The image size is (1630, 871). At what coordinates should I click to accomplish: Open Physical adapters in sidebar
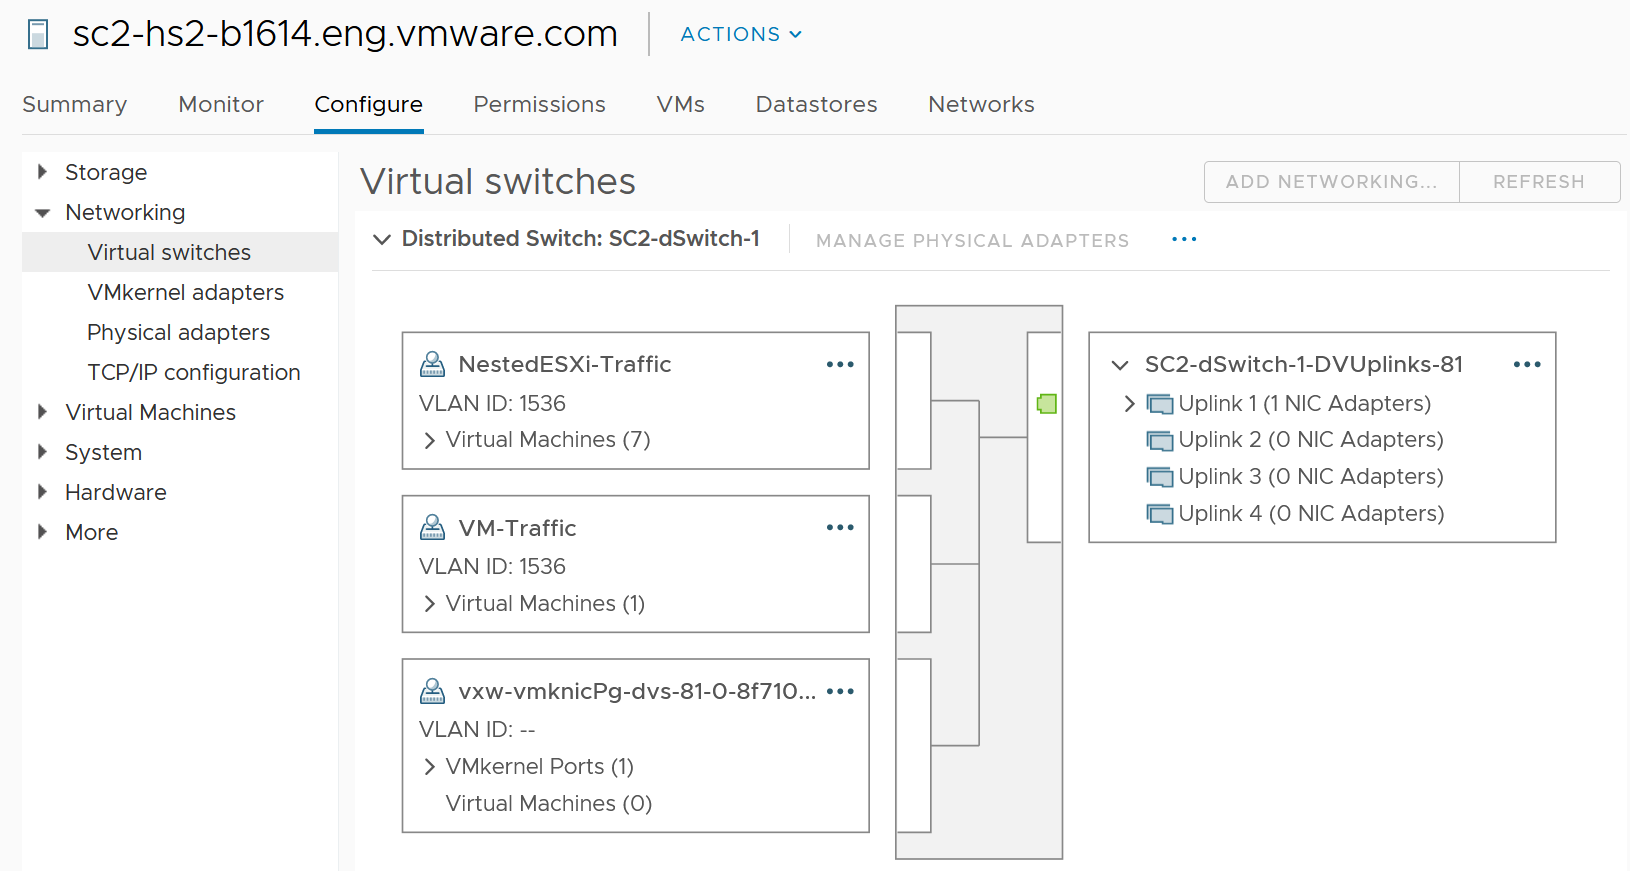179,332
